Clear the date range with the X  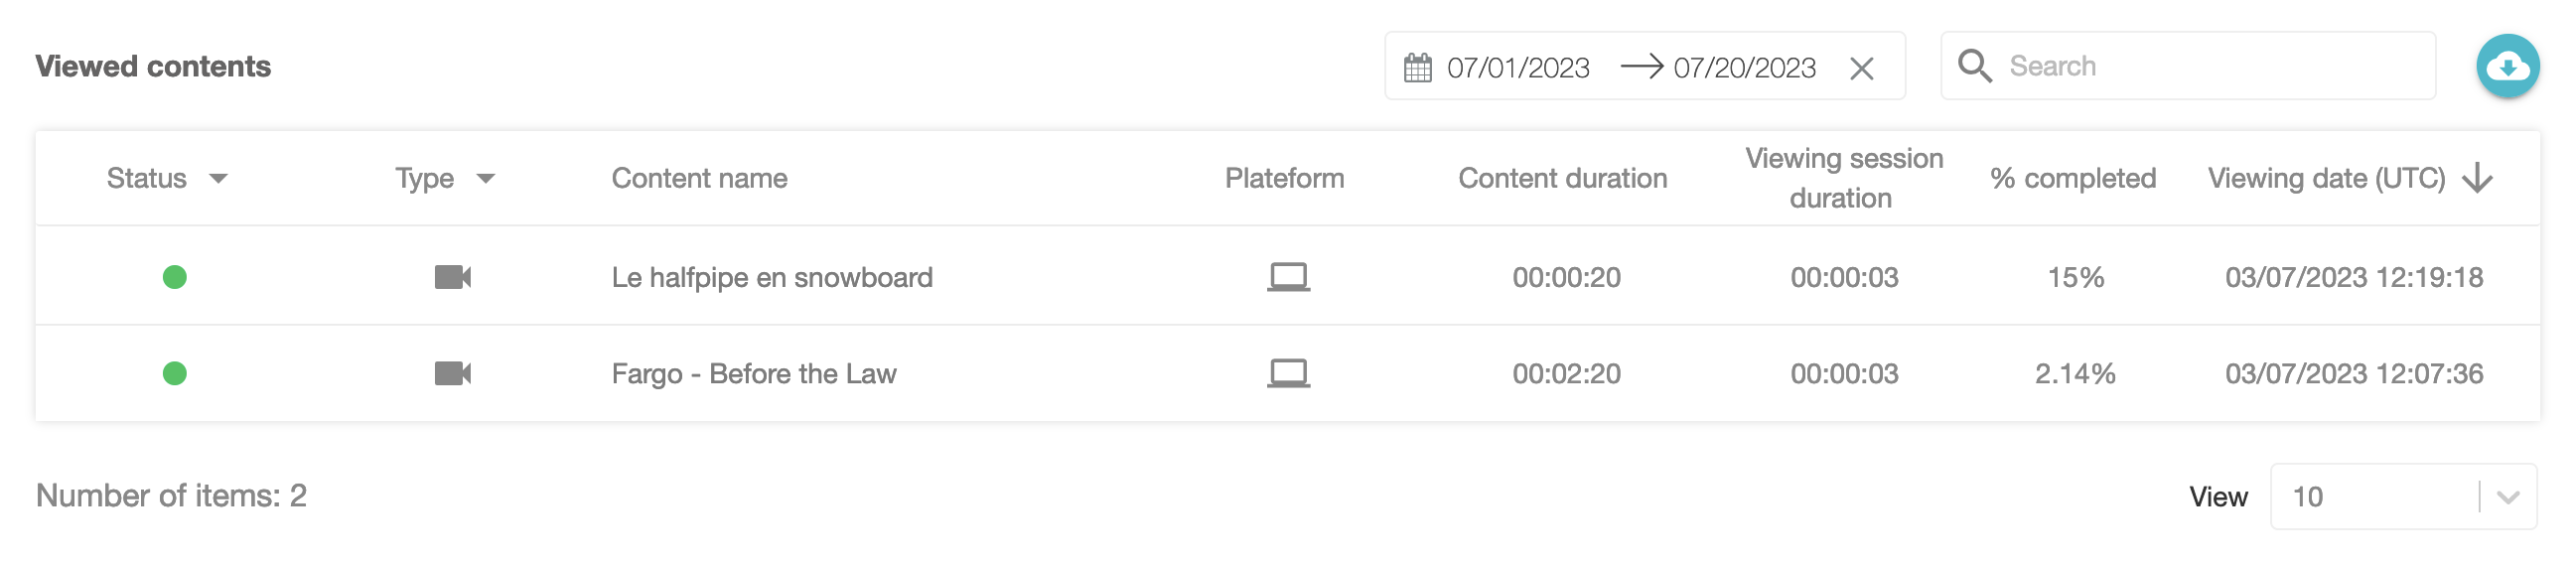click(x=1861, y=68)
